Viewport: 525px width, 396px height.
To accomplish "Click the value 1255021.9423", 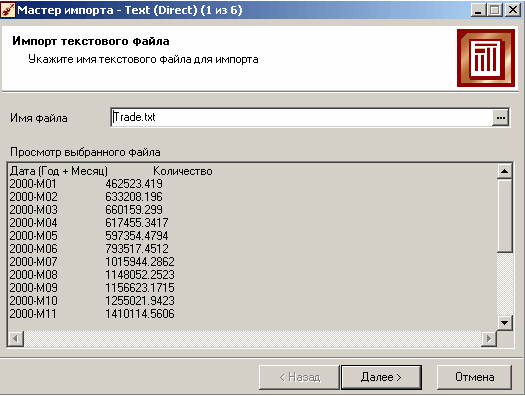I will [x=140, y=301].
